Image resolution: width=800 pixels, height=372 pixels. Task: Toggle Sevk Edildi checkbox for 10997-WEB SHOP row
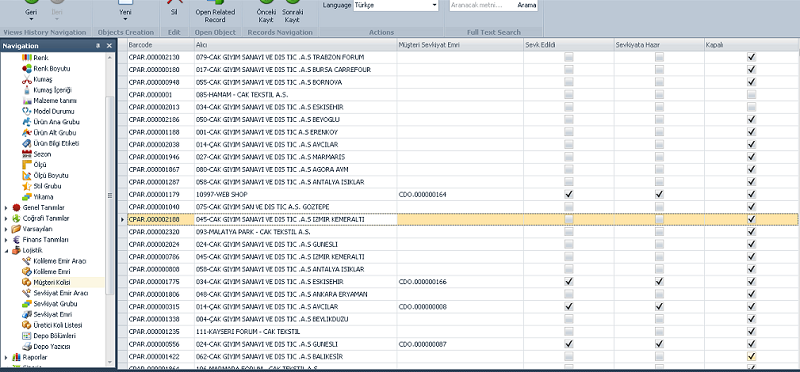point(569,194)
